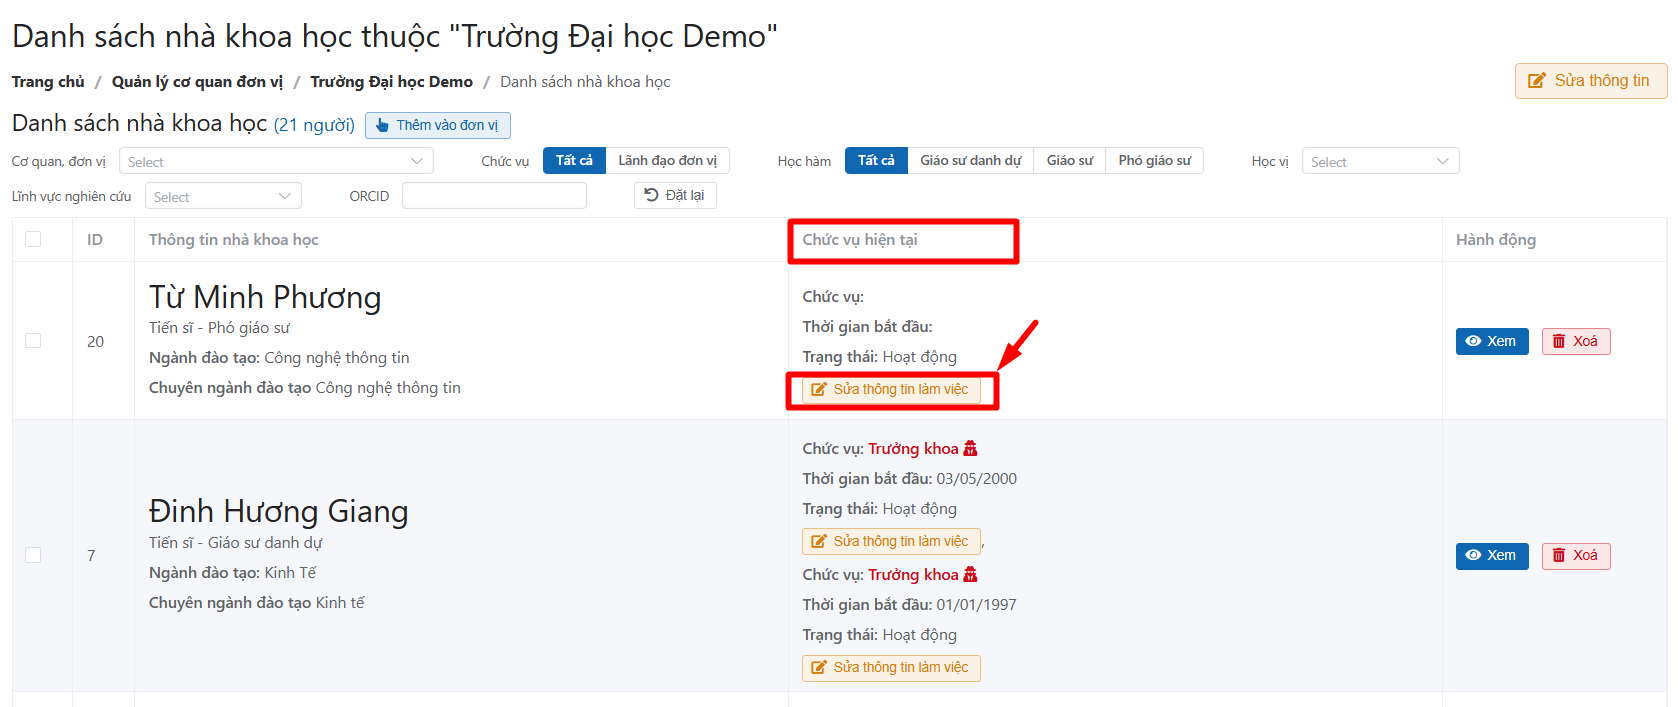This screenshot has height=707, width=1678.
Task: Click the pointer hand icon on Thêm vào đơn vị
Action: (382, 125)
